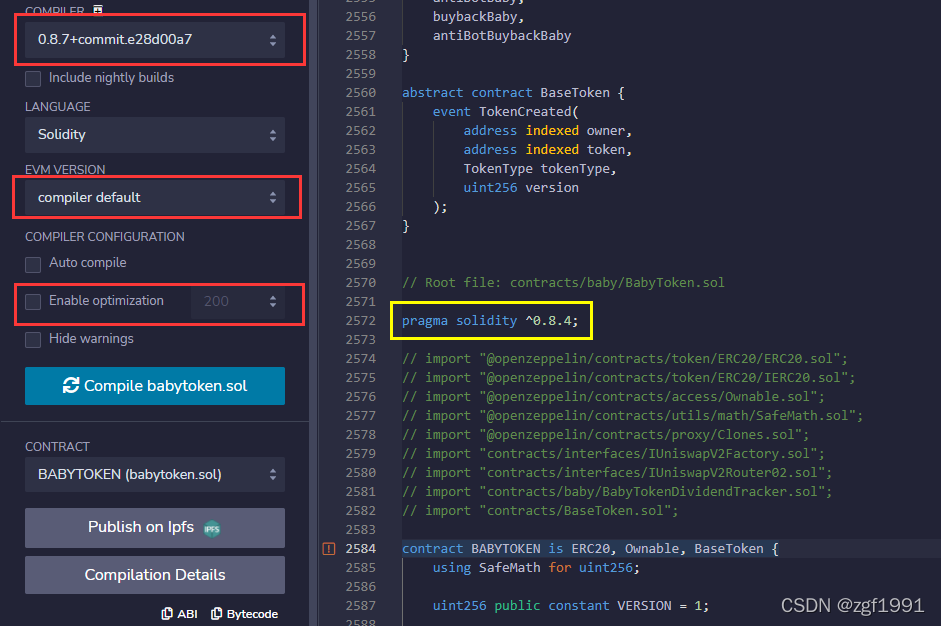This screenshot has height=626, width=941.
Task: Click the 'contract BABYTOKEN is ERC20' line
Action: click(590, 549)
